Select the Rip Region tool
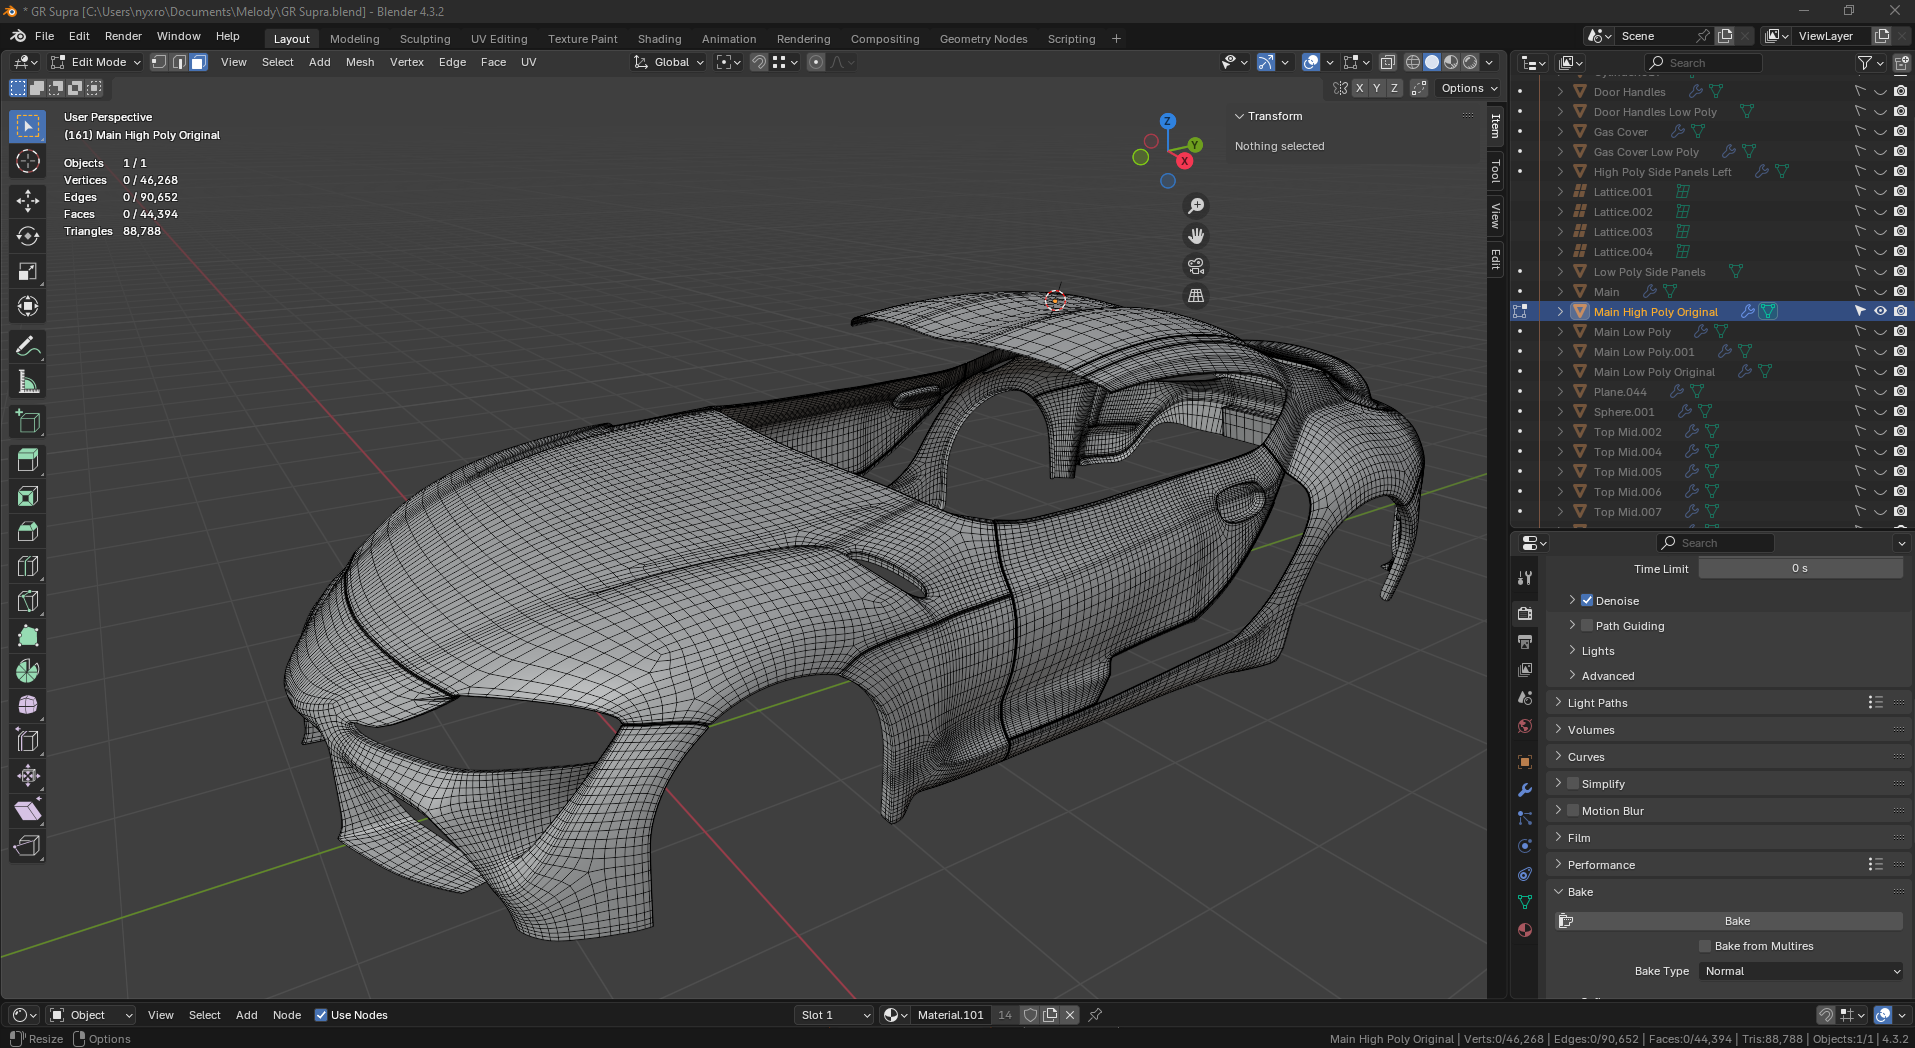 [x=28, y=846]
